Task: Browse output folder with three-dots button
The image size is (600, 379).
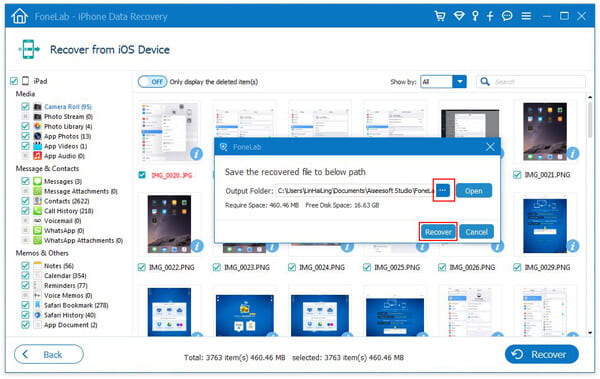Action: [443, 190]
